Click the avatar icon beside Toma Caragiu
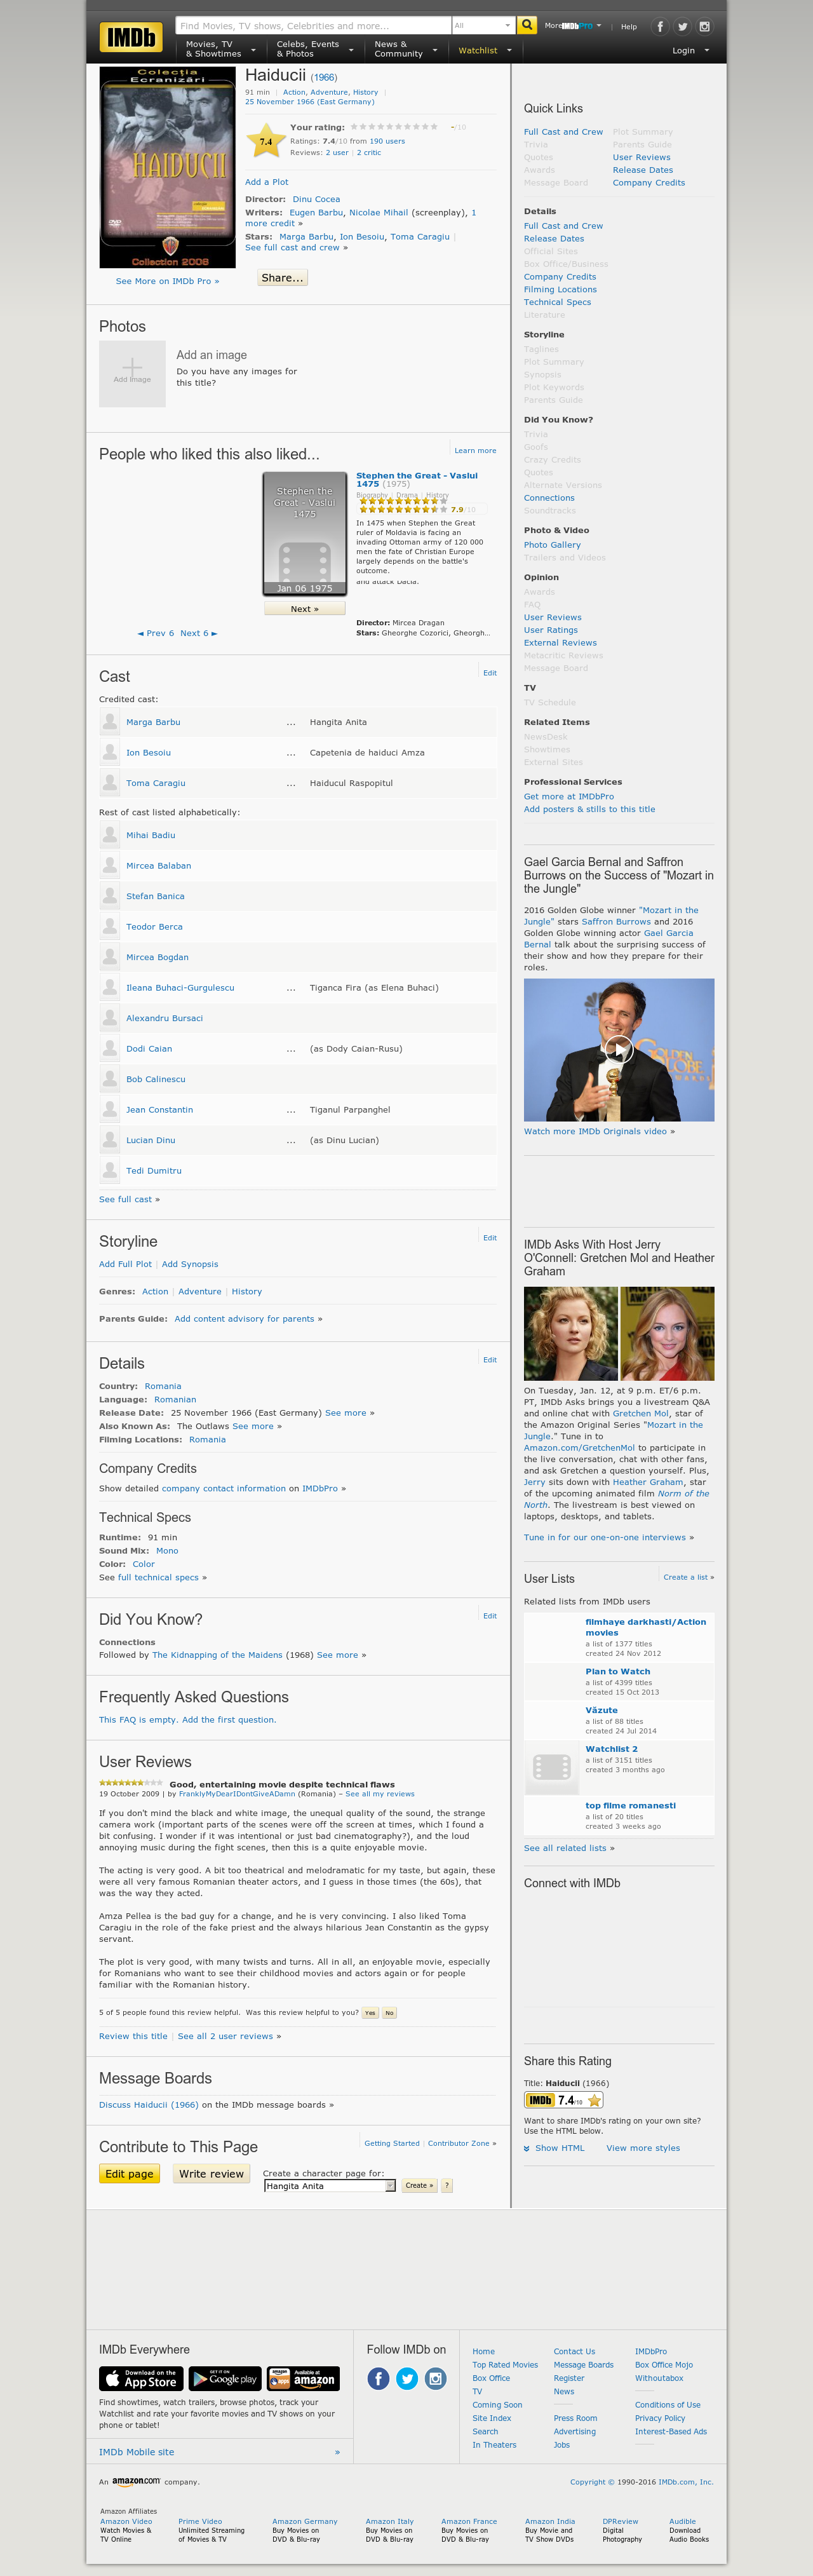Viewport: 813px width, 2576px height. click(110, 783)
